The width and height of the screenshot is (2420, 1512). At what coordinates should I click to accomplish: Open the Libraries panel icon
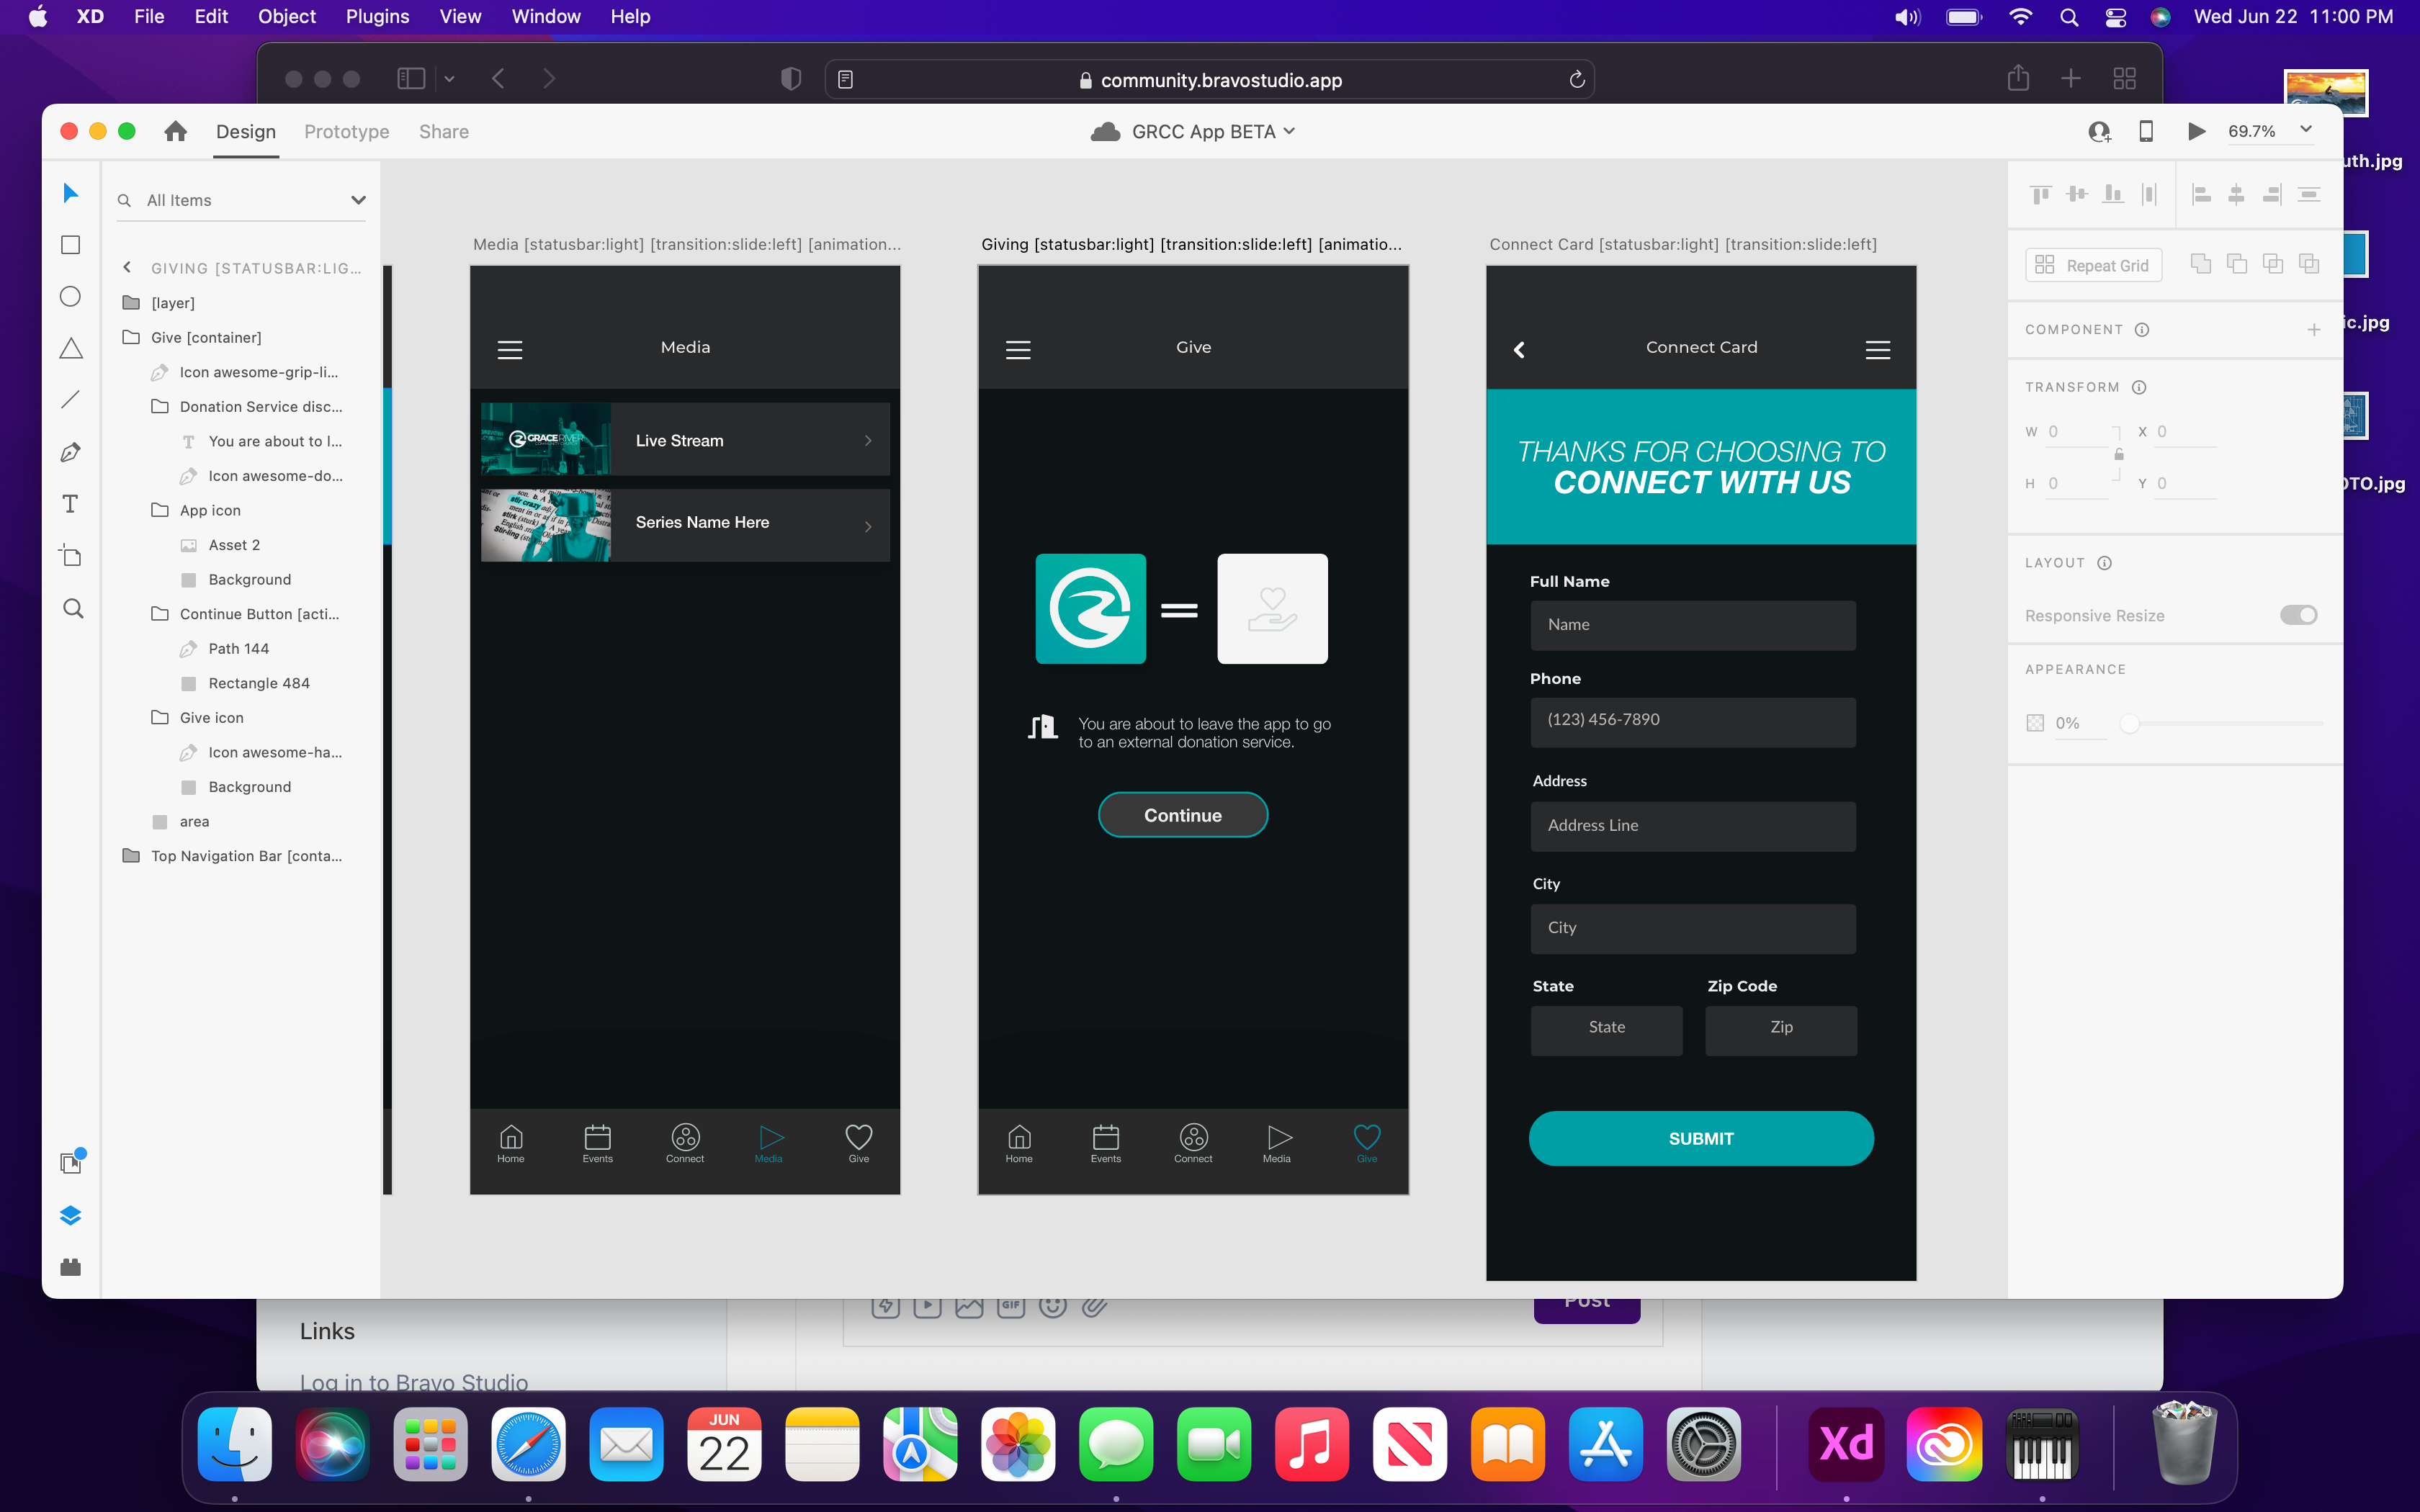coord(72,1162)
